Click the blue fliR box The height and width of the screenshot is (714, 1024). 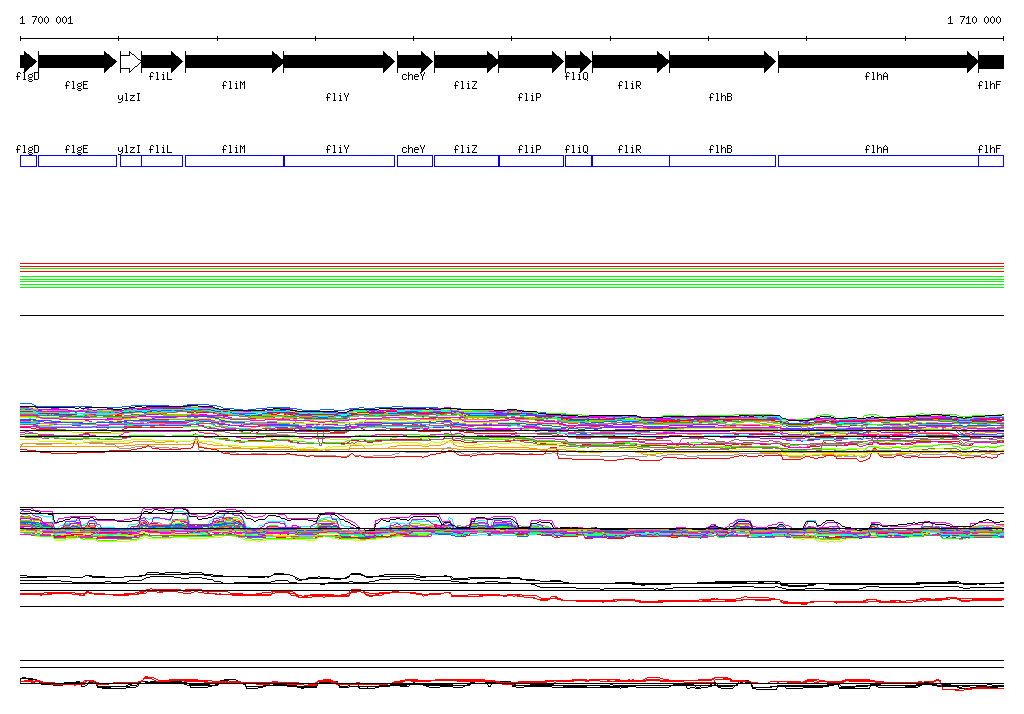(x=631, y=161)
